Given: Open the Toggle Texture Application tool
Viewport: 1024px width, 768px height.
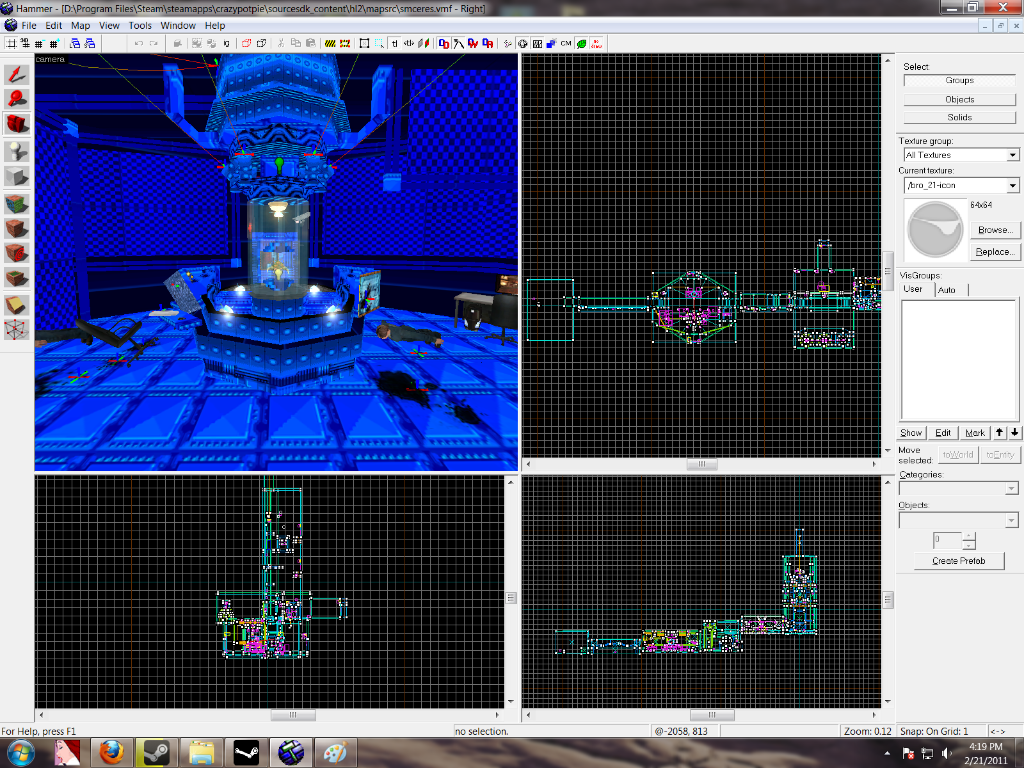Looking at the screenshot, I should [16, 204].
